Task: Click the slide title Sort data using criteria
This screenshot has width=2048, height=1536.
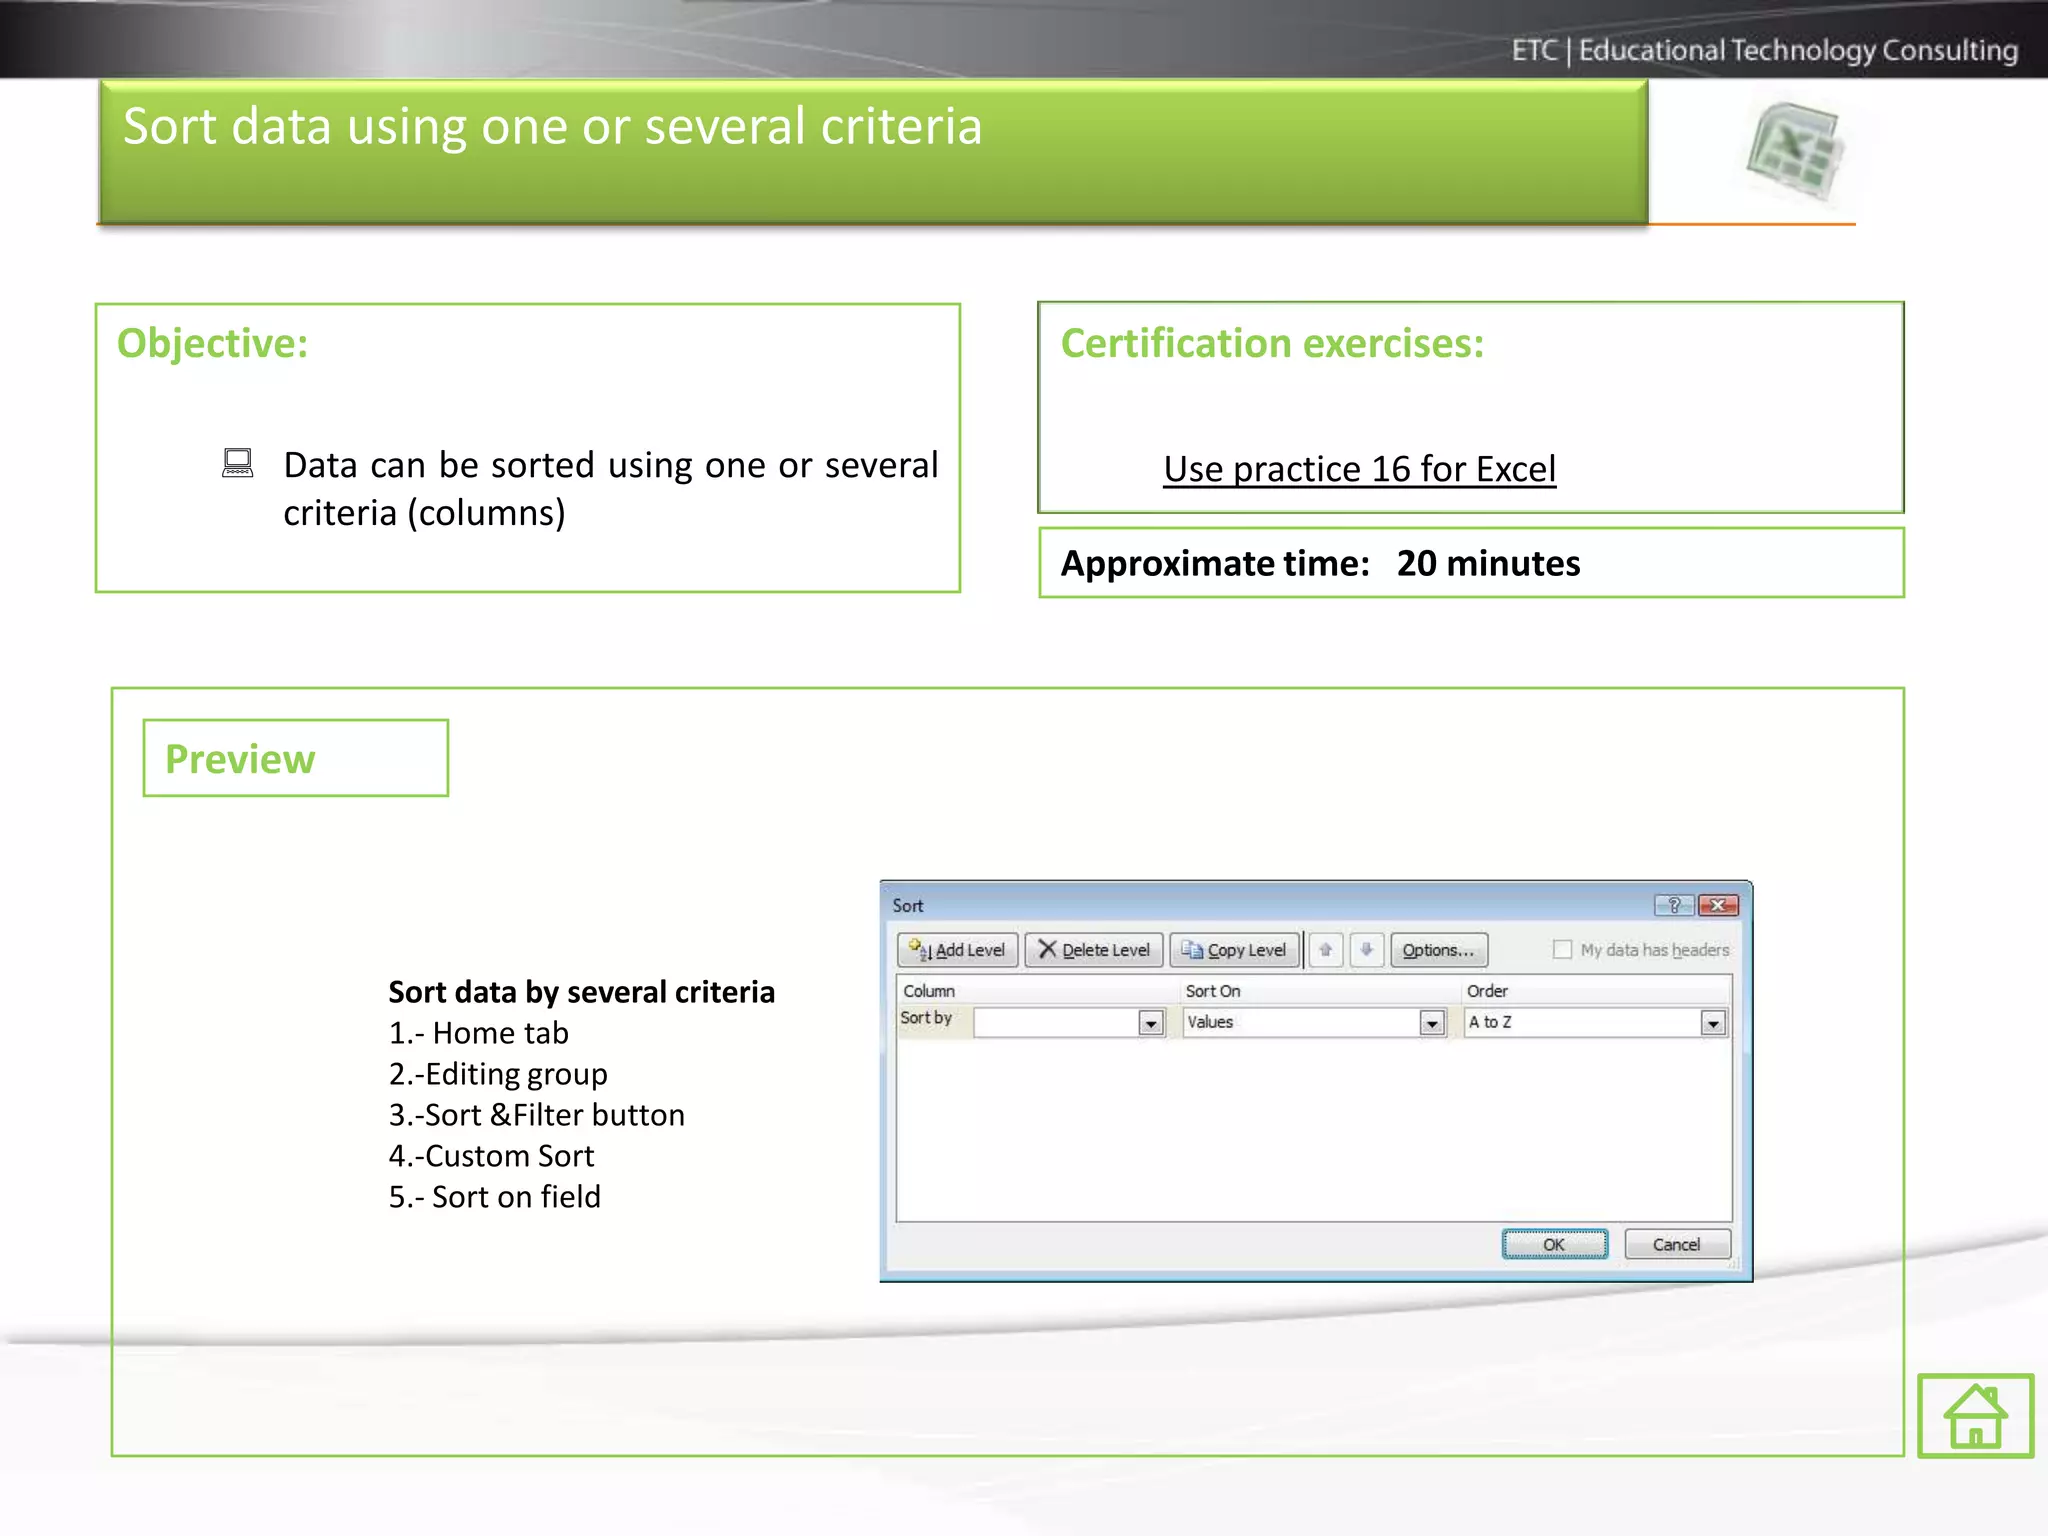Action: click(553, 127)
